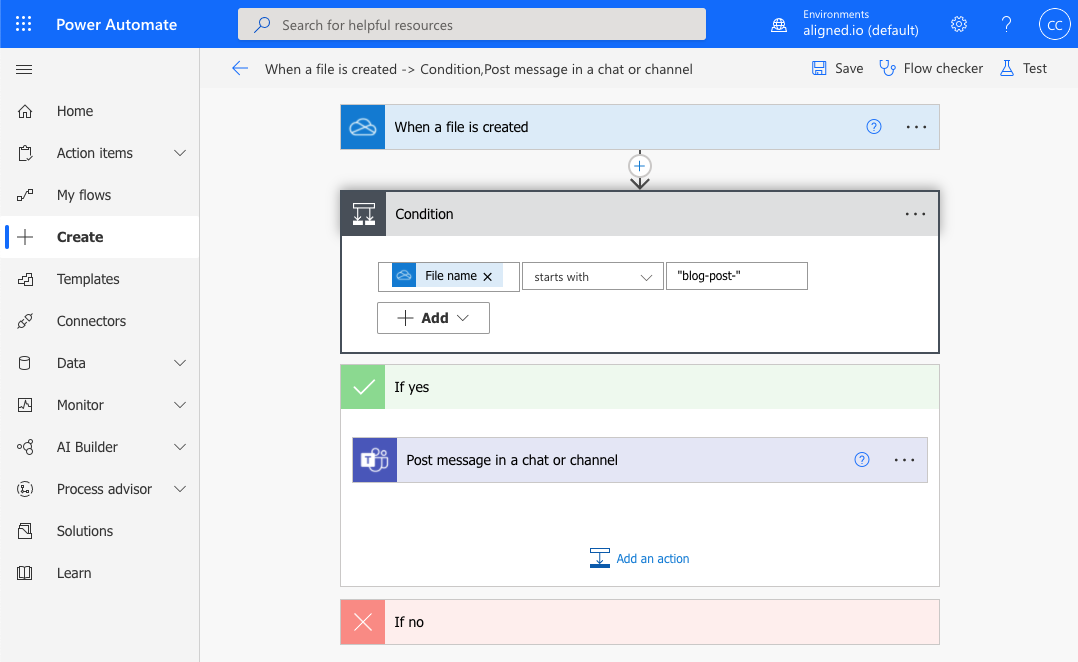1078x662 pixels.
Task: Insert a new step with plus connector
Action: pos(639,166)
